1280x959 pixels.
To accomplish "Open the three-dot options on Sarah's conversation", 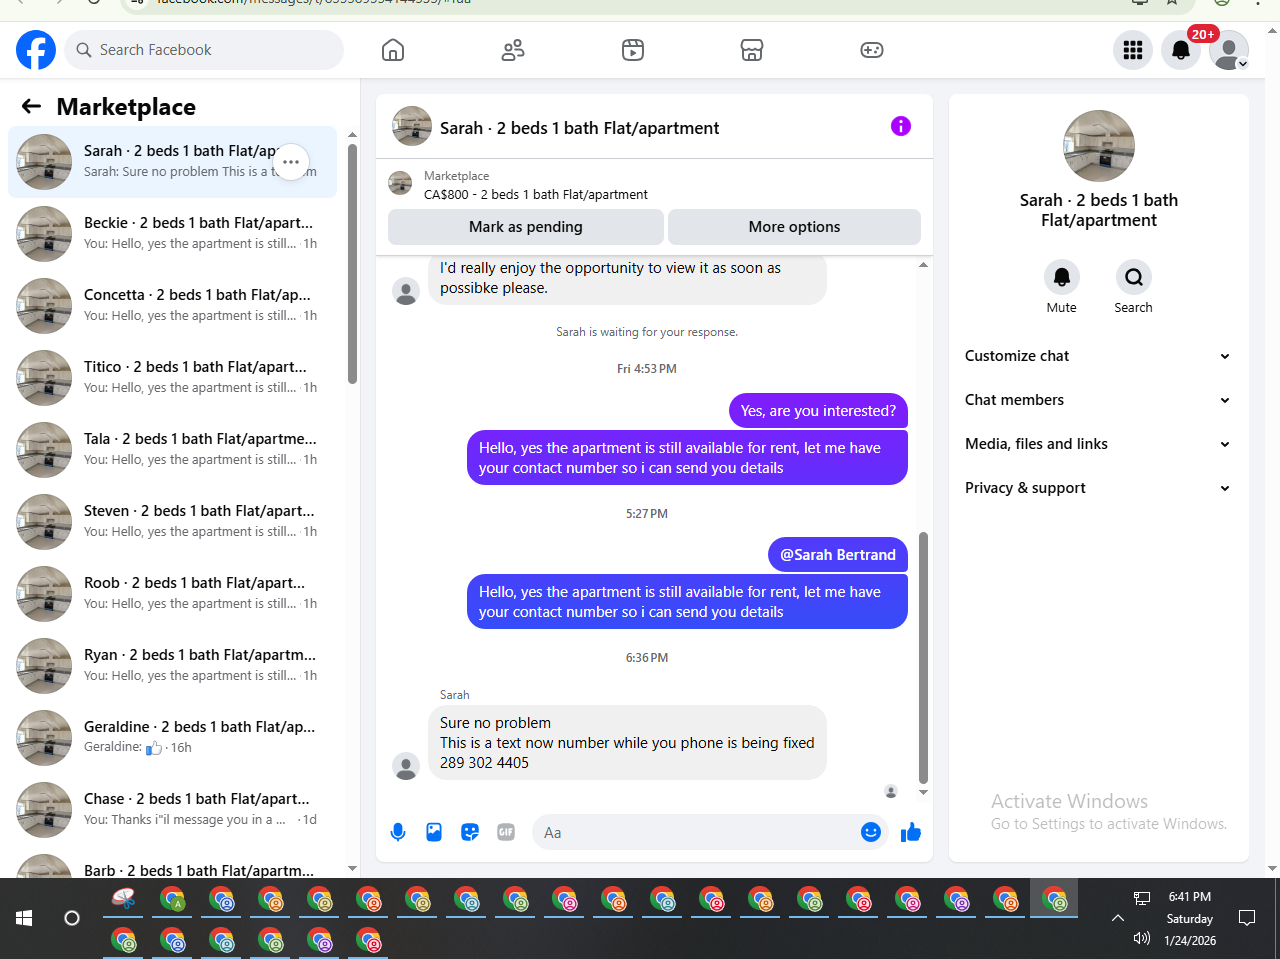I will [291, 162].
